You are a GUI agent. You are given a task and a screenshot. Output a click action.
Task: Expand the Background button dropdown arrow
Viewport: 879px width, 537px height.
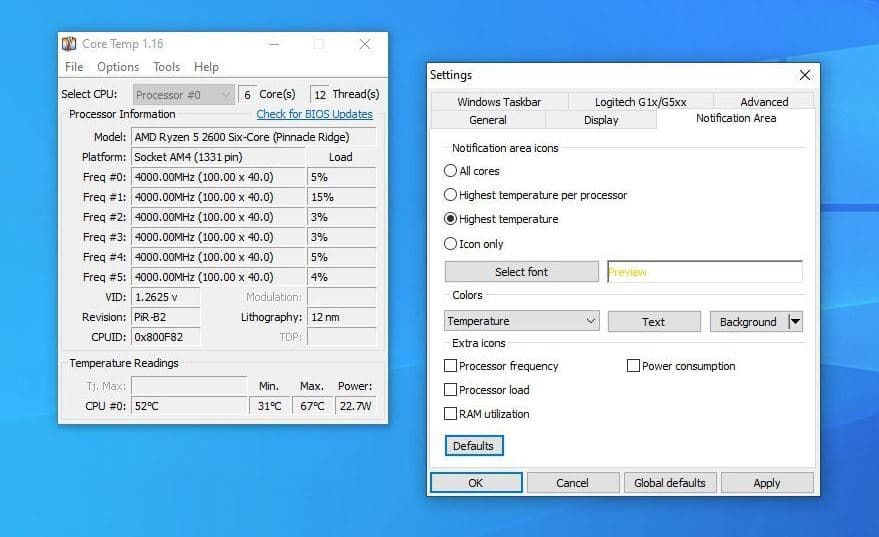pos(795,321)
